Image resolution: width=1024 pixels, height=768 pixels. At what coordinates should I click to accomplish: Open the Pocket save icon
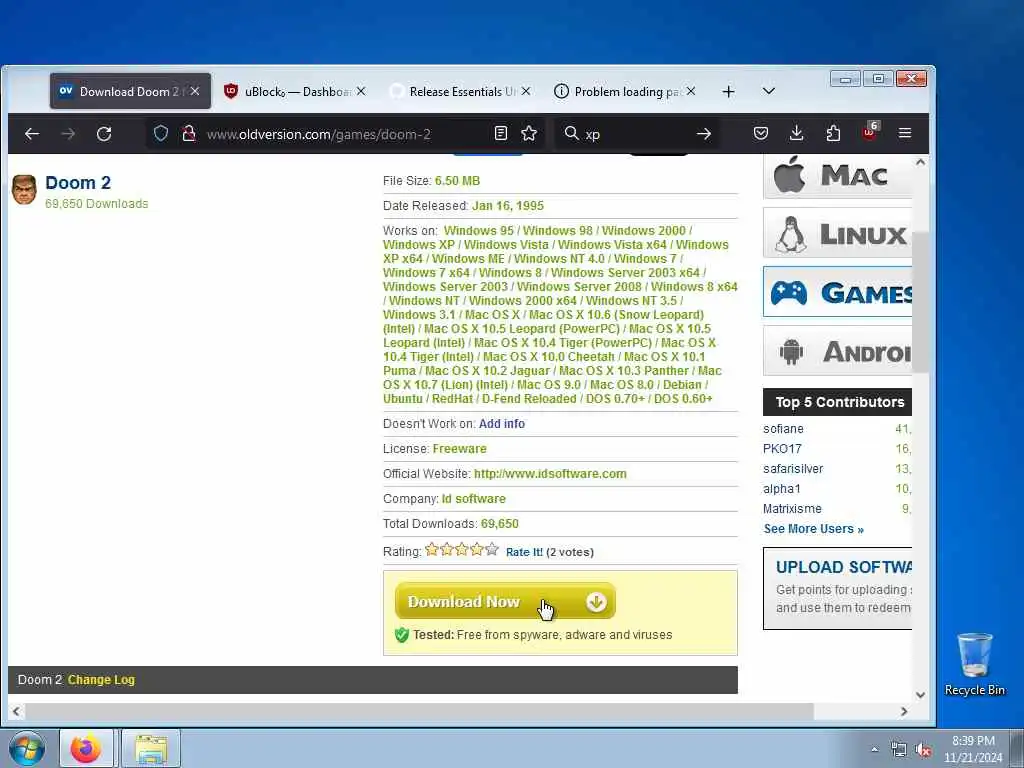click(x=761, y=133)
